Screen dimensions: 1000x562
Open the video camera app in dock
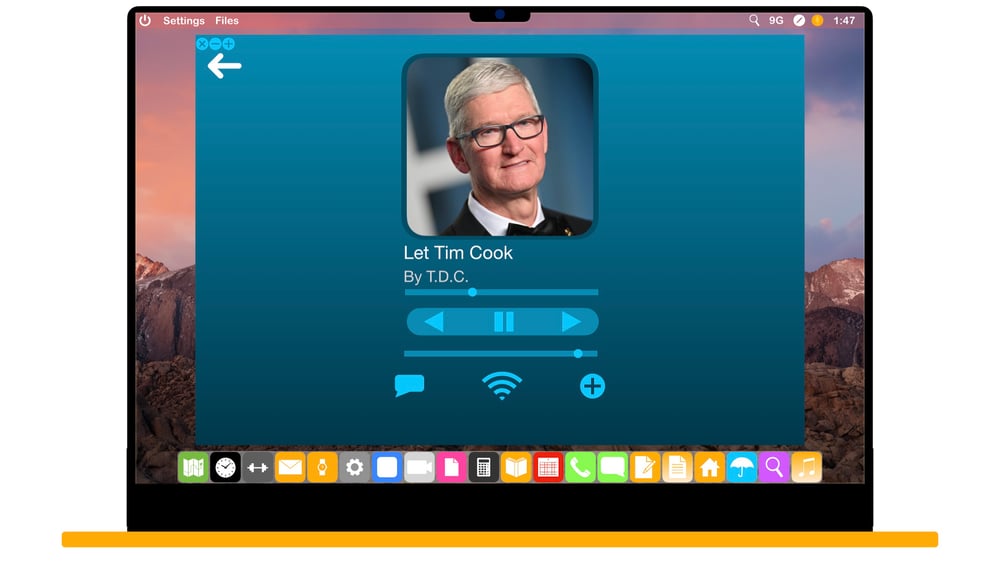[419, 468]
